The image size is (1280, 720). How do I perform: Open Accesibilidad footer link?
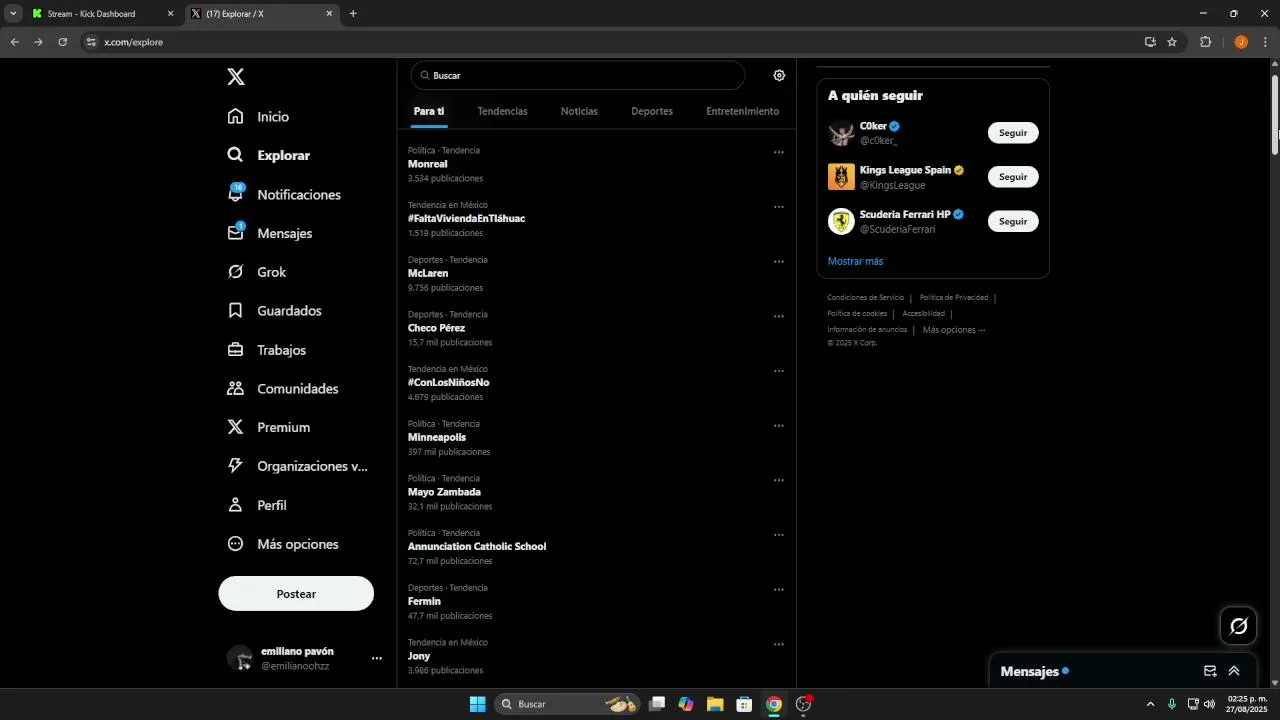[923, 313]
